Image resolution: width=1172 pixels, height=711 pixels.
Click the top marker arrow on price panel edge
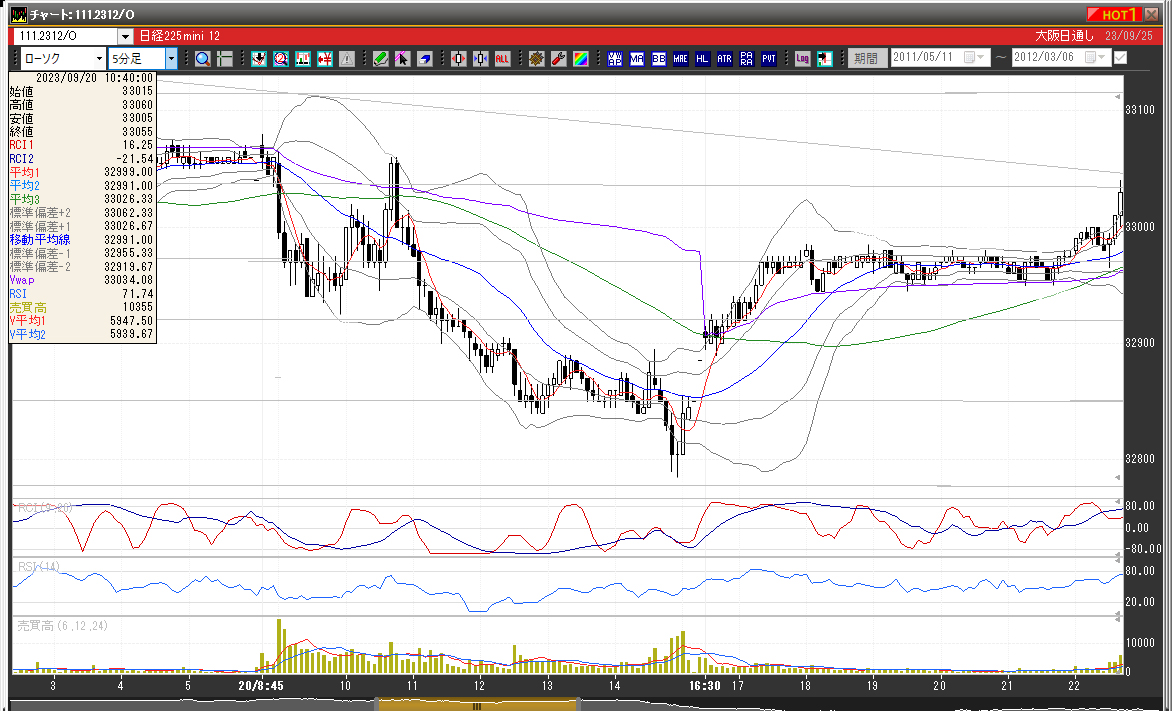(1118, 97)
